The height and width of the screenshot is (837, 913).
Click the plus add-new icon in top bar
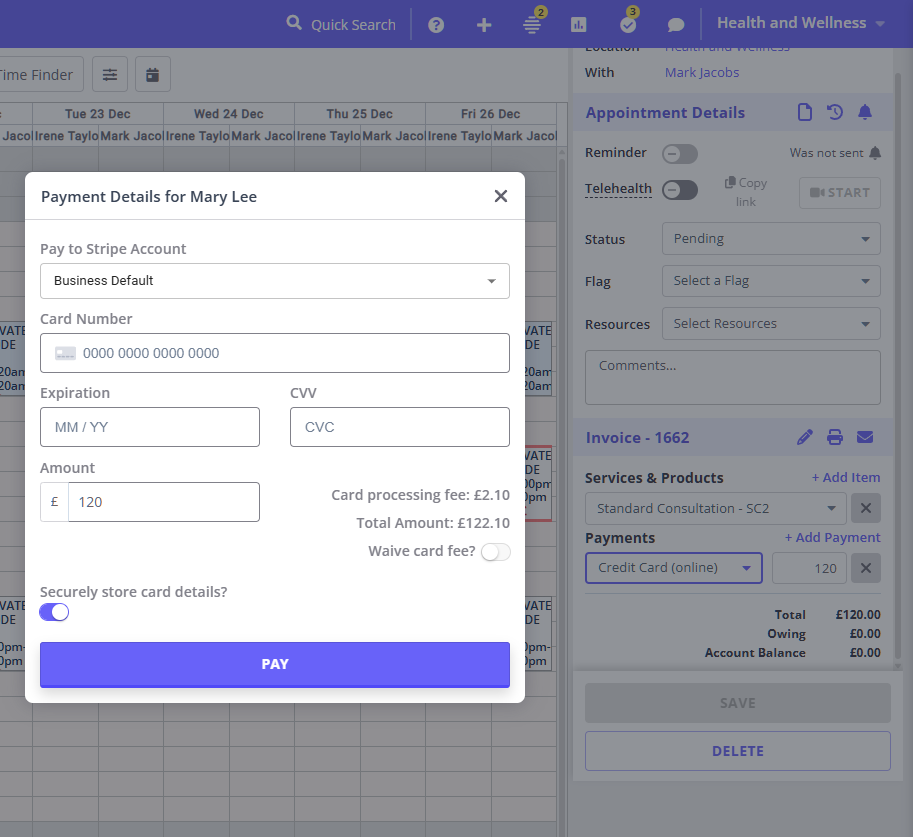484,25
